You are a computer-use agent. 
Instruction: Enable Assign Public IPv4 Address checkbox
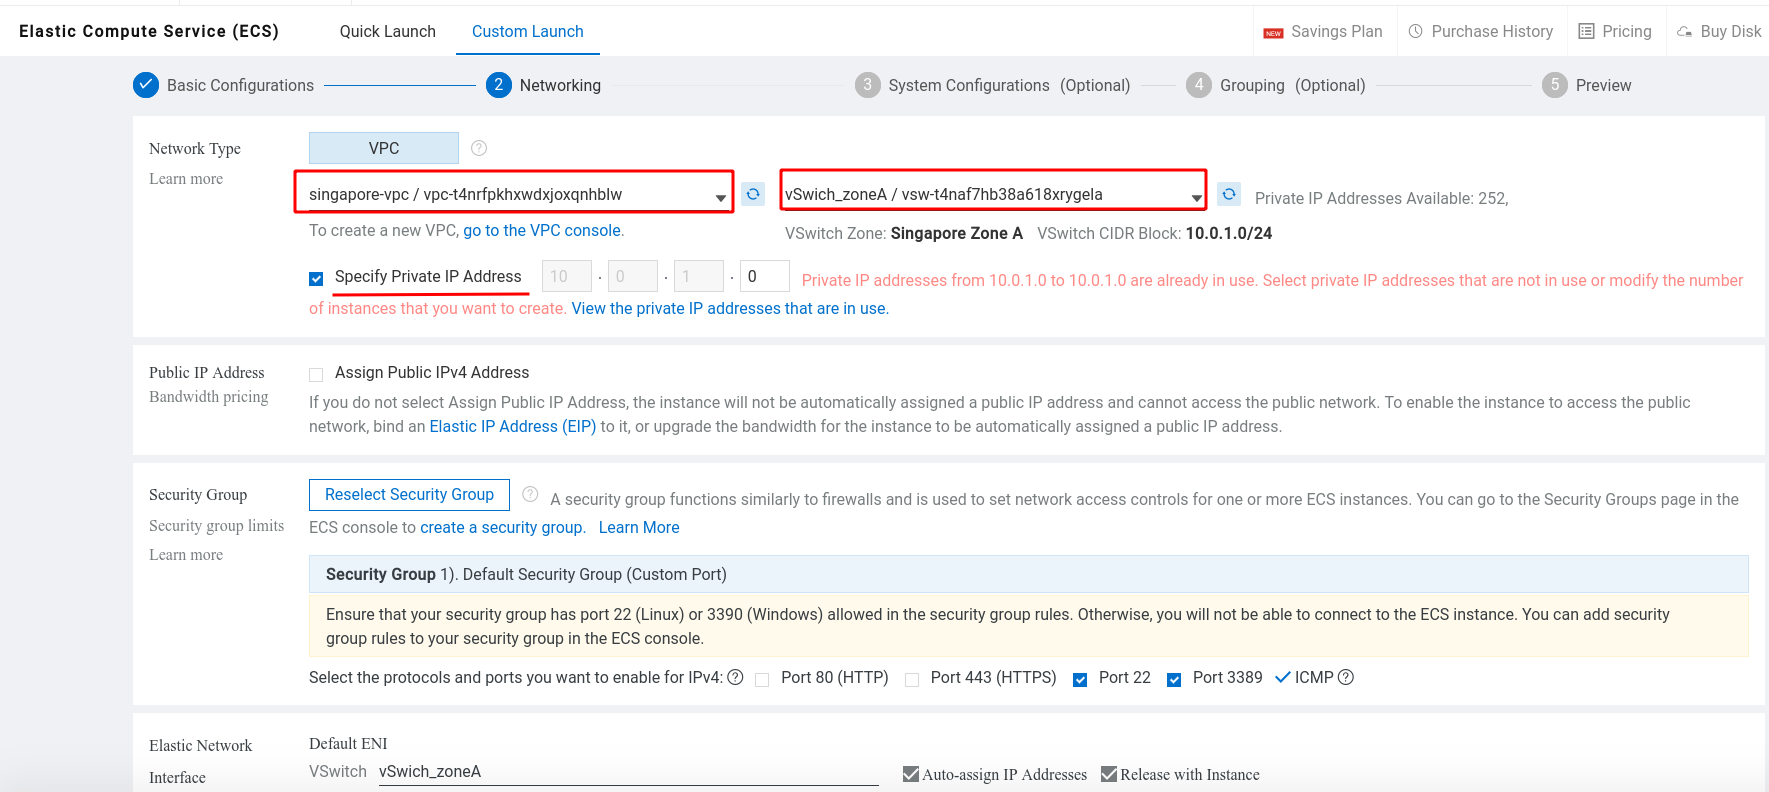(x=316, y=374)
